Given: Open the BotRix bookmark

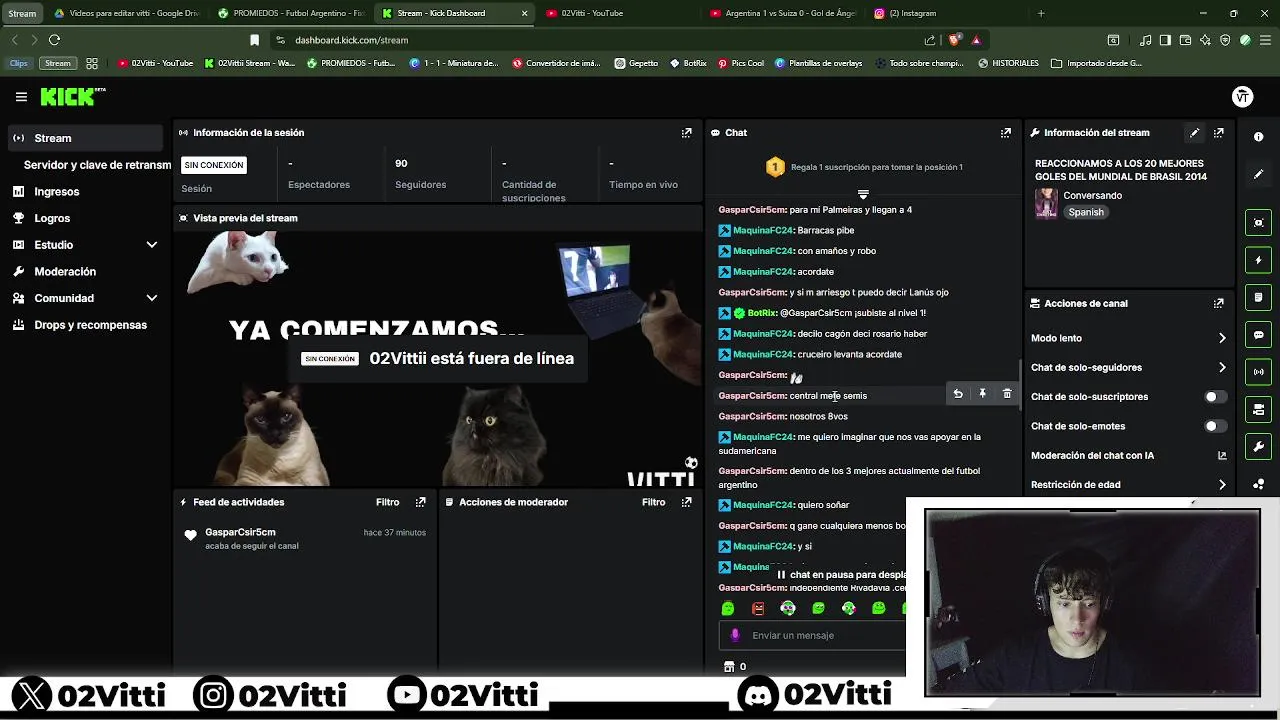Looking at the screenshot, I should click(x=687, y=63).
